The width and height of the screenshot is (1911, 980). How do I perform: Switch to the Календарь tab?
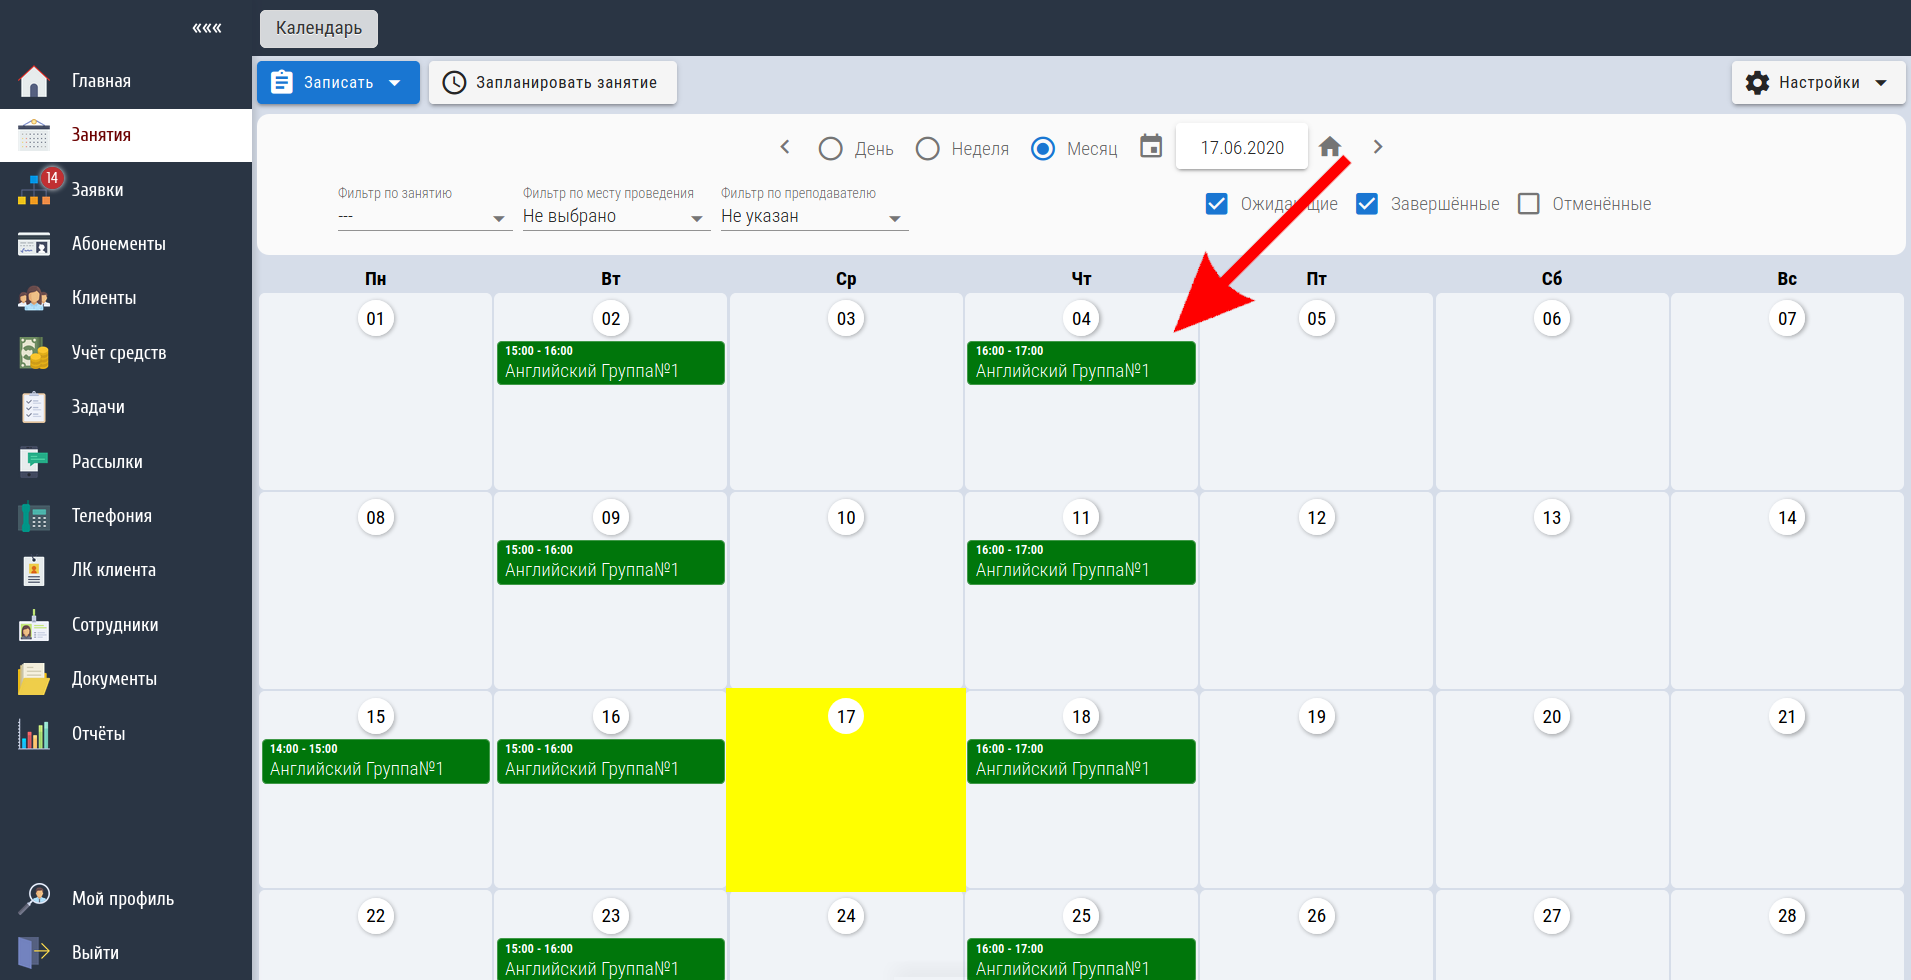pos(319,28)
